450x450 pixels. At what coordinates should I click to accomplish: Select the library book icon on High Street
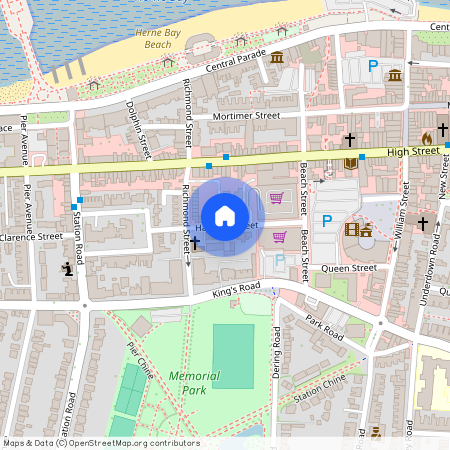click(x=351, y=163)
